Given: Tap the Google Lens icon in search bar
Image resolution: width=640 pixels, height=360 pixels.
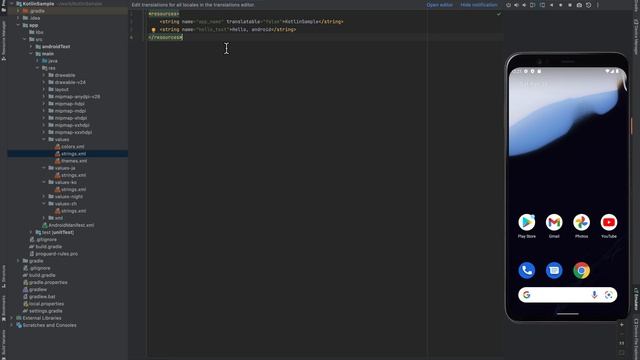Looking at the screenshot, I should [x=609, y=295].
